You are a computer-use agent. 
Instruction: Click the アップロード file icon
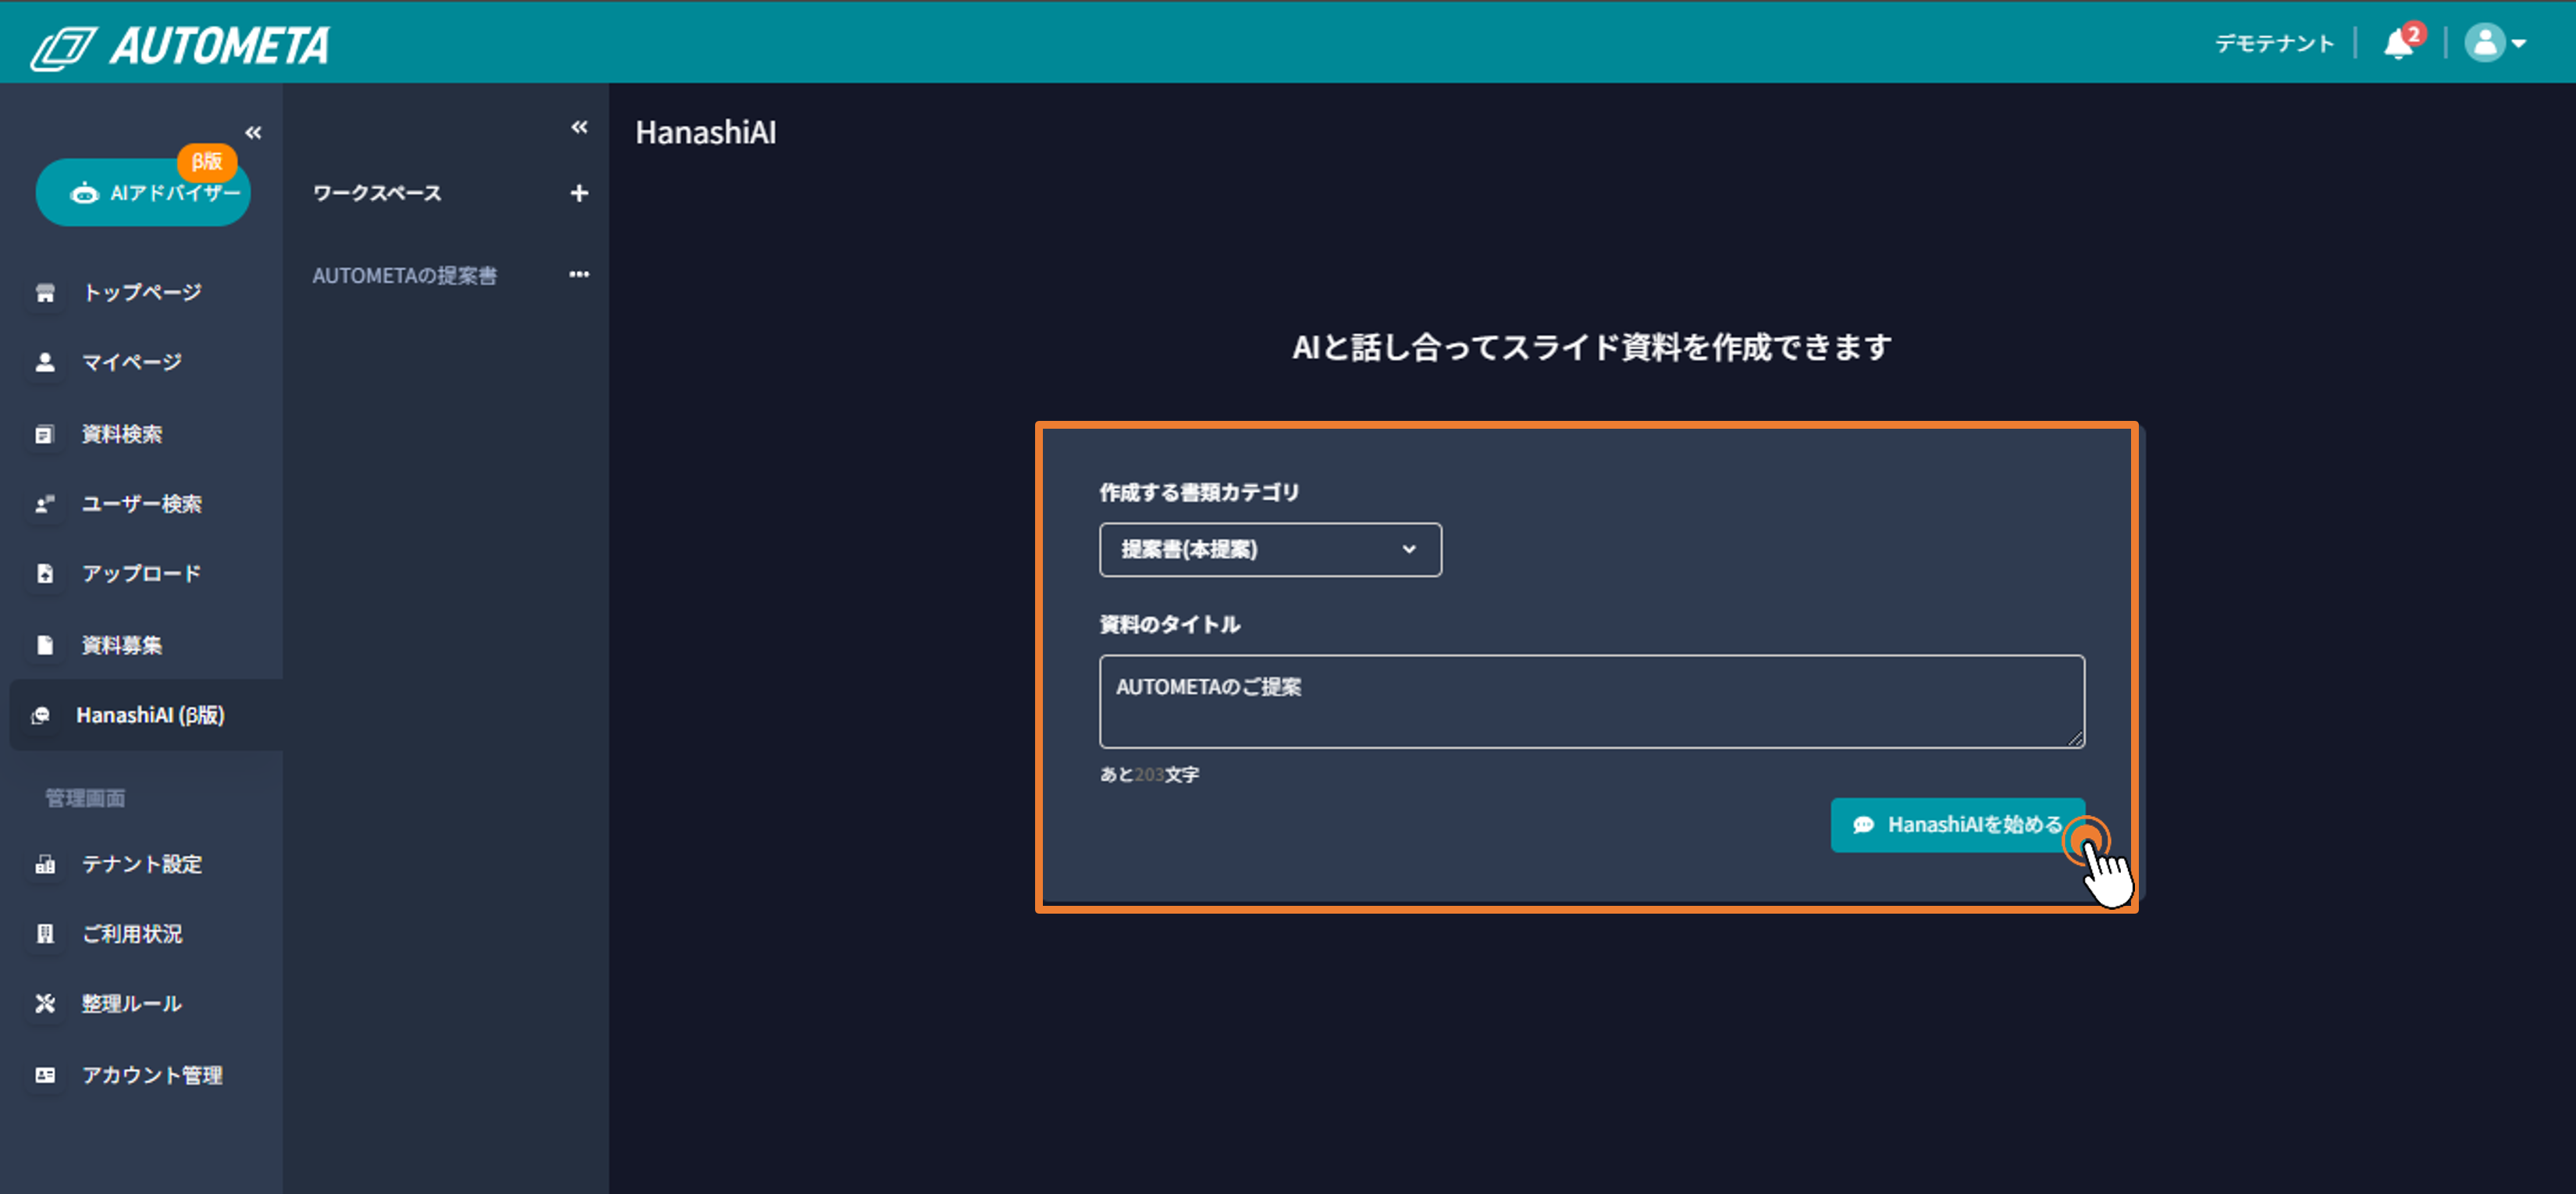[x=45, y=573]
